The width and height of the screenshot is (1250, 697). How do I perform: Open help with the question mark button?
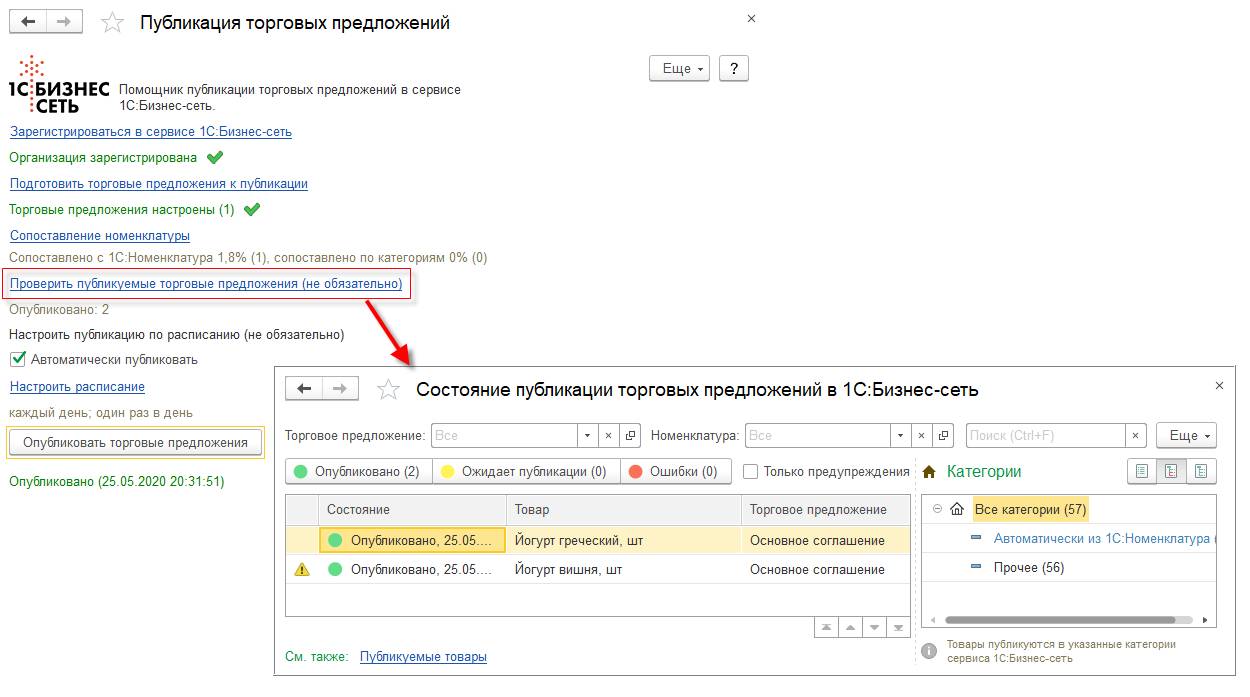734,68
